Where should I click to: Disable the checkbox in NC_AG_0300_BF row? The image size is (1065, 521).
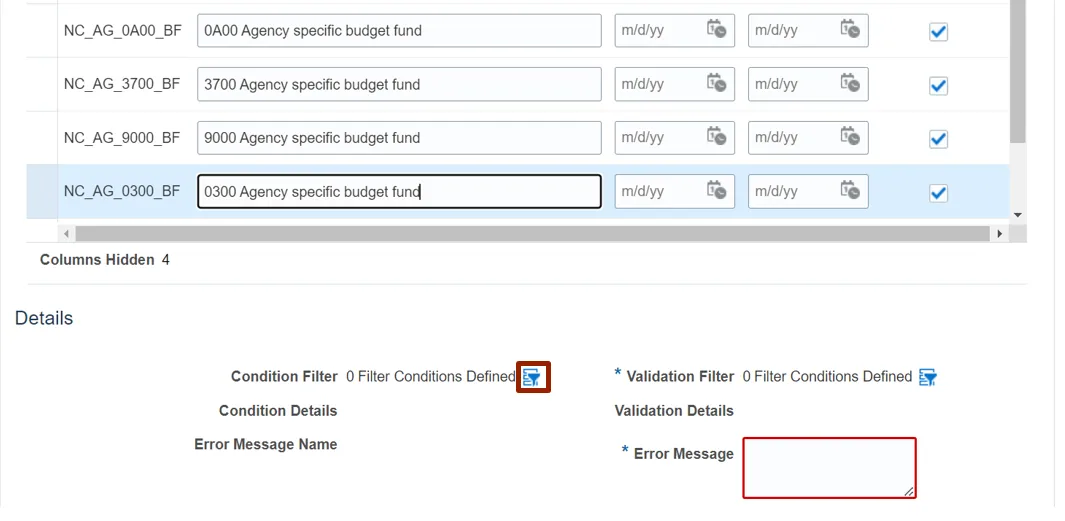(x=938, y=193)
